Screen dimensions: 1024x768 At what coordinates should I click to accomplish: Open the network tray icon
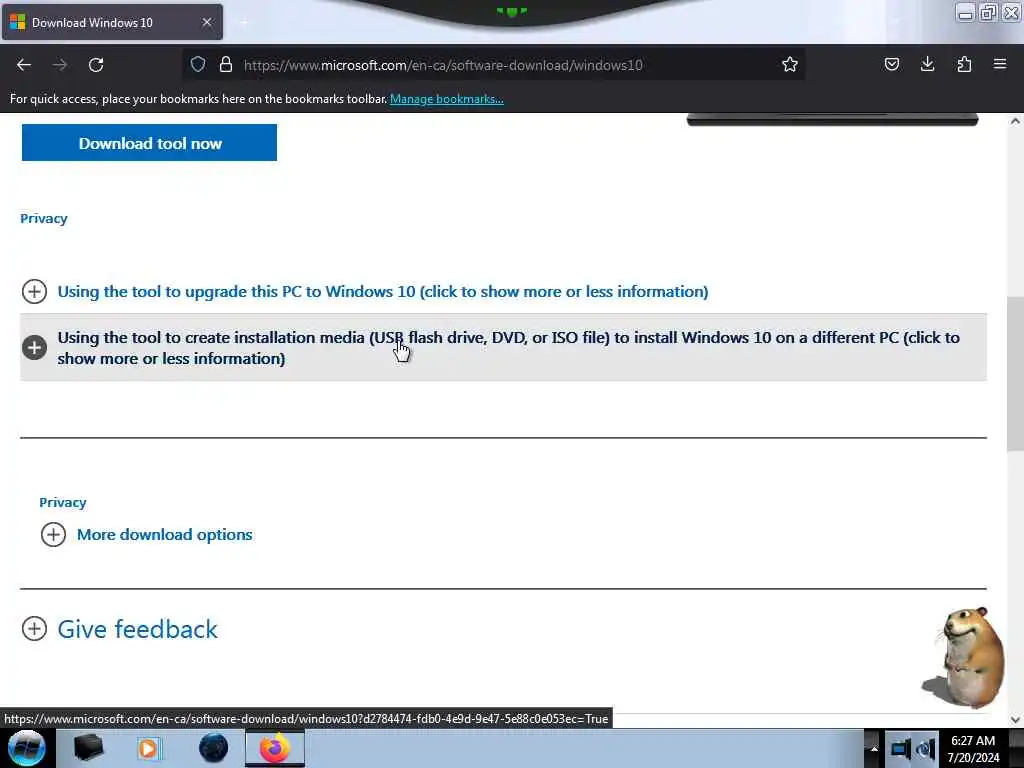900,748
